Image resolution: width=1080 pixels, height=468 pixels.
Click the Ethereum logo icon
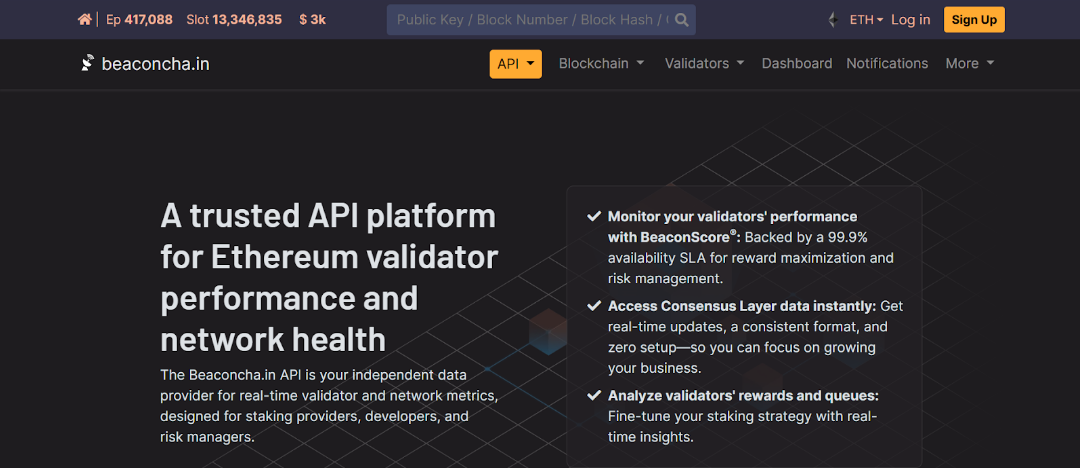tap(831, 20)
